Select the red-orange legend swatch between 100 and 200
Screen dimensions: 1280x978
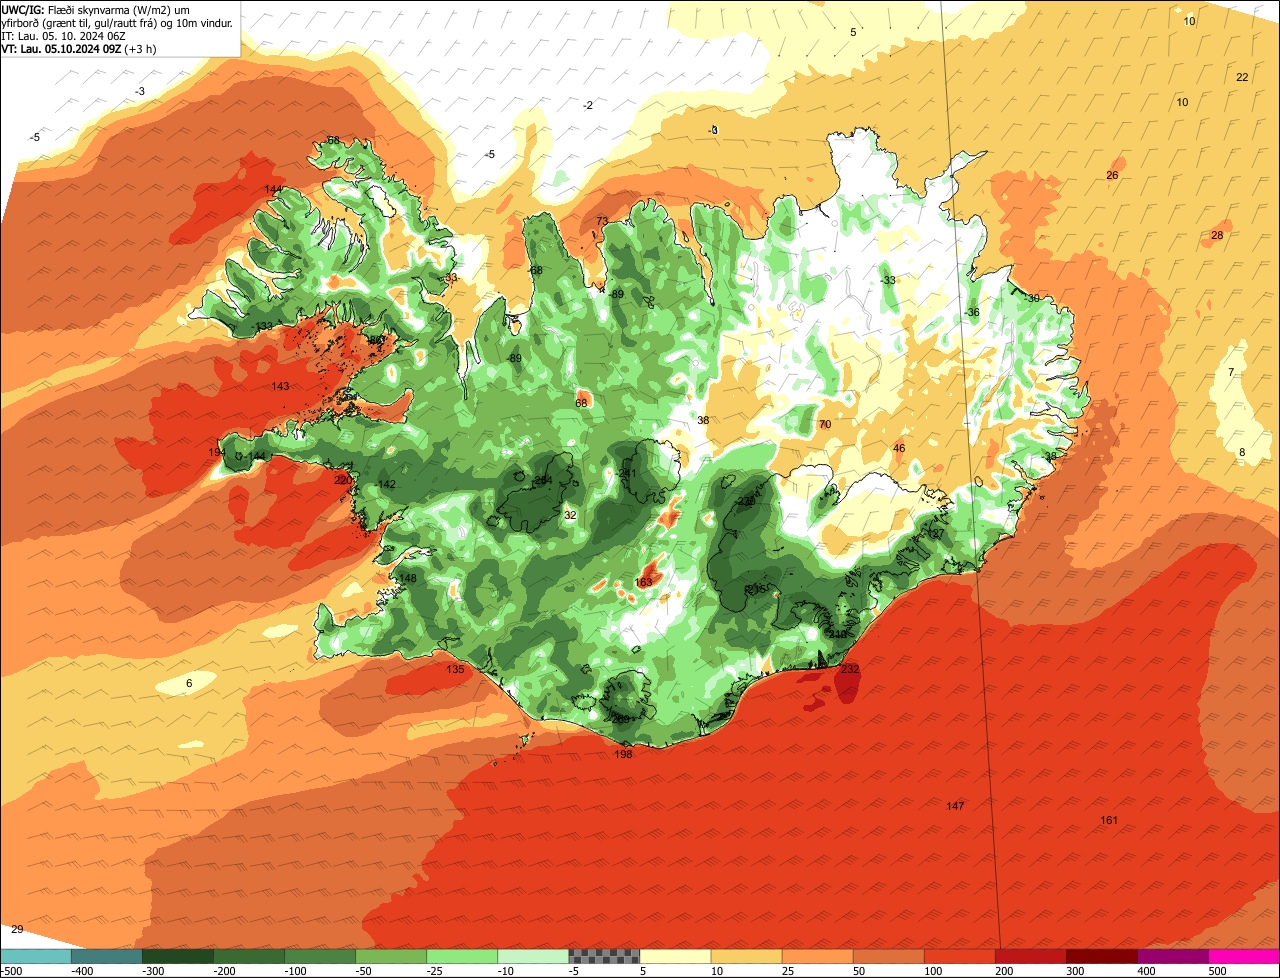click(x=960, y=956)
